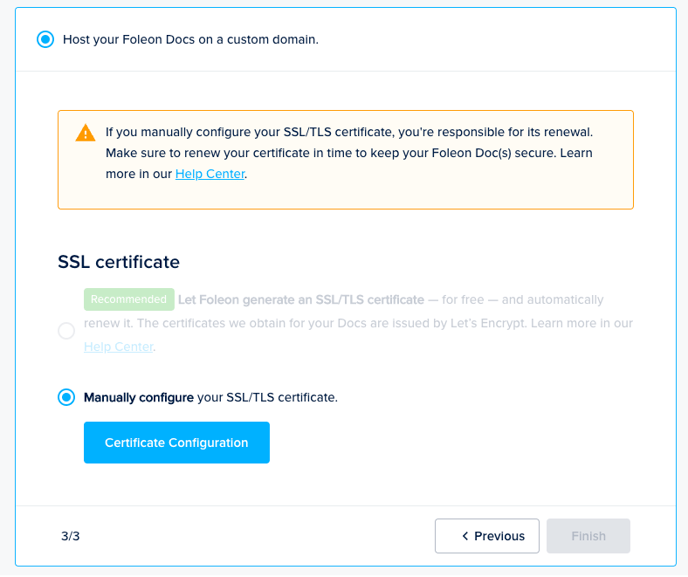The image size is (688, 577).
Task: Click the SSL certificate heading
Action: click(119, 262)
